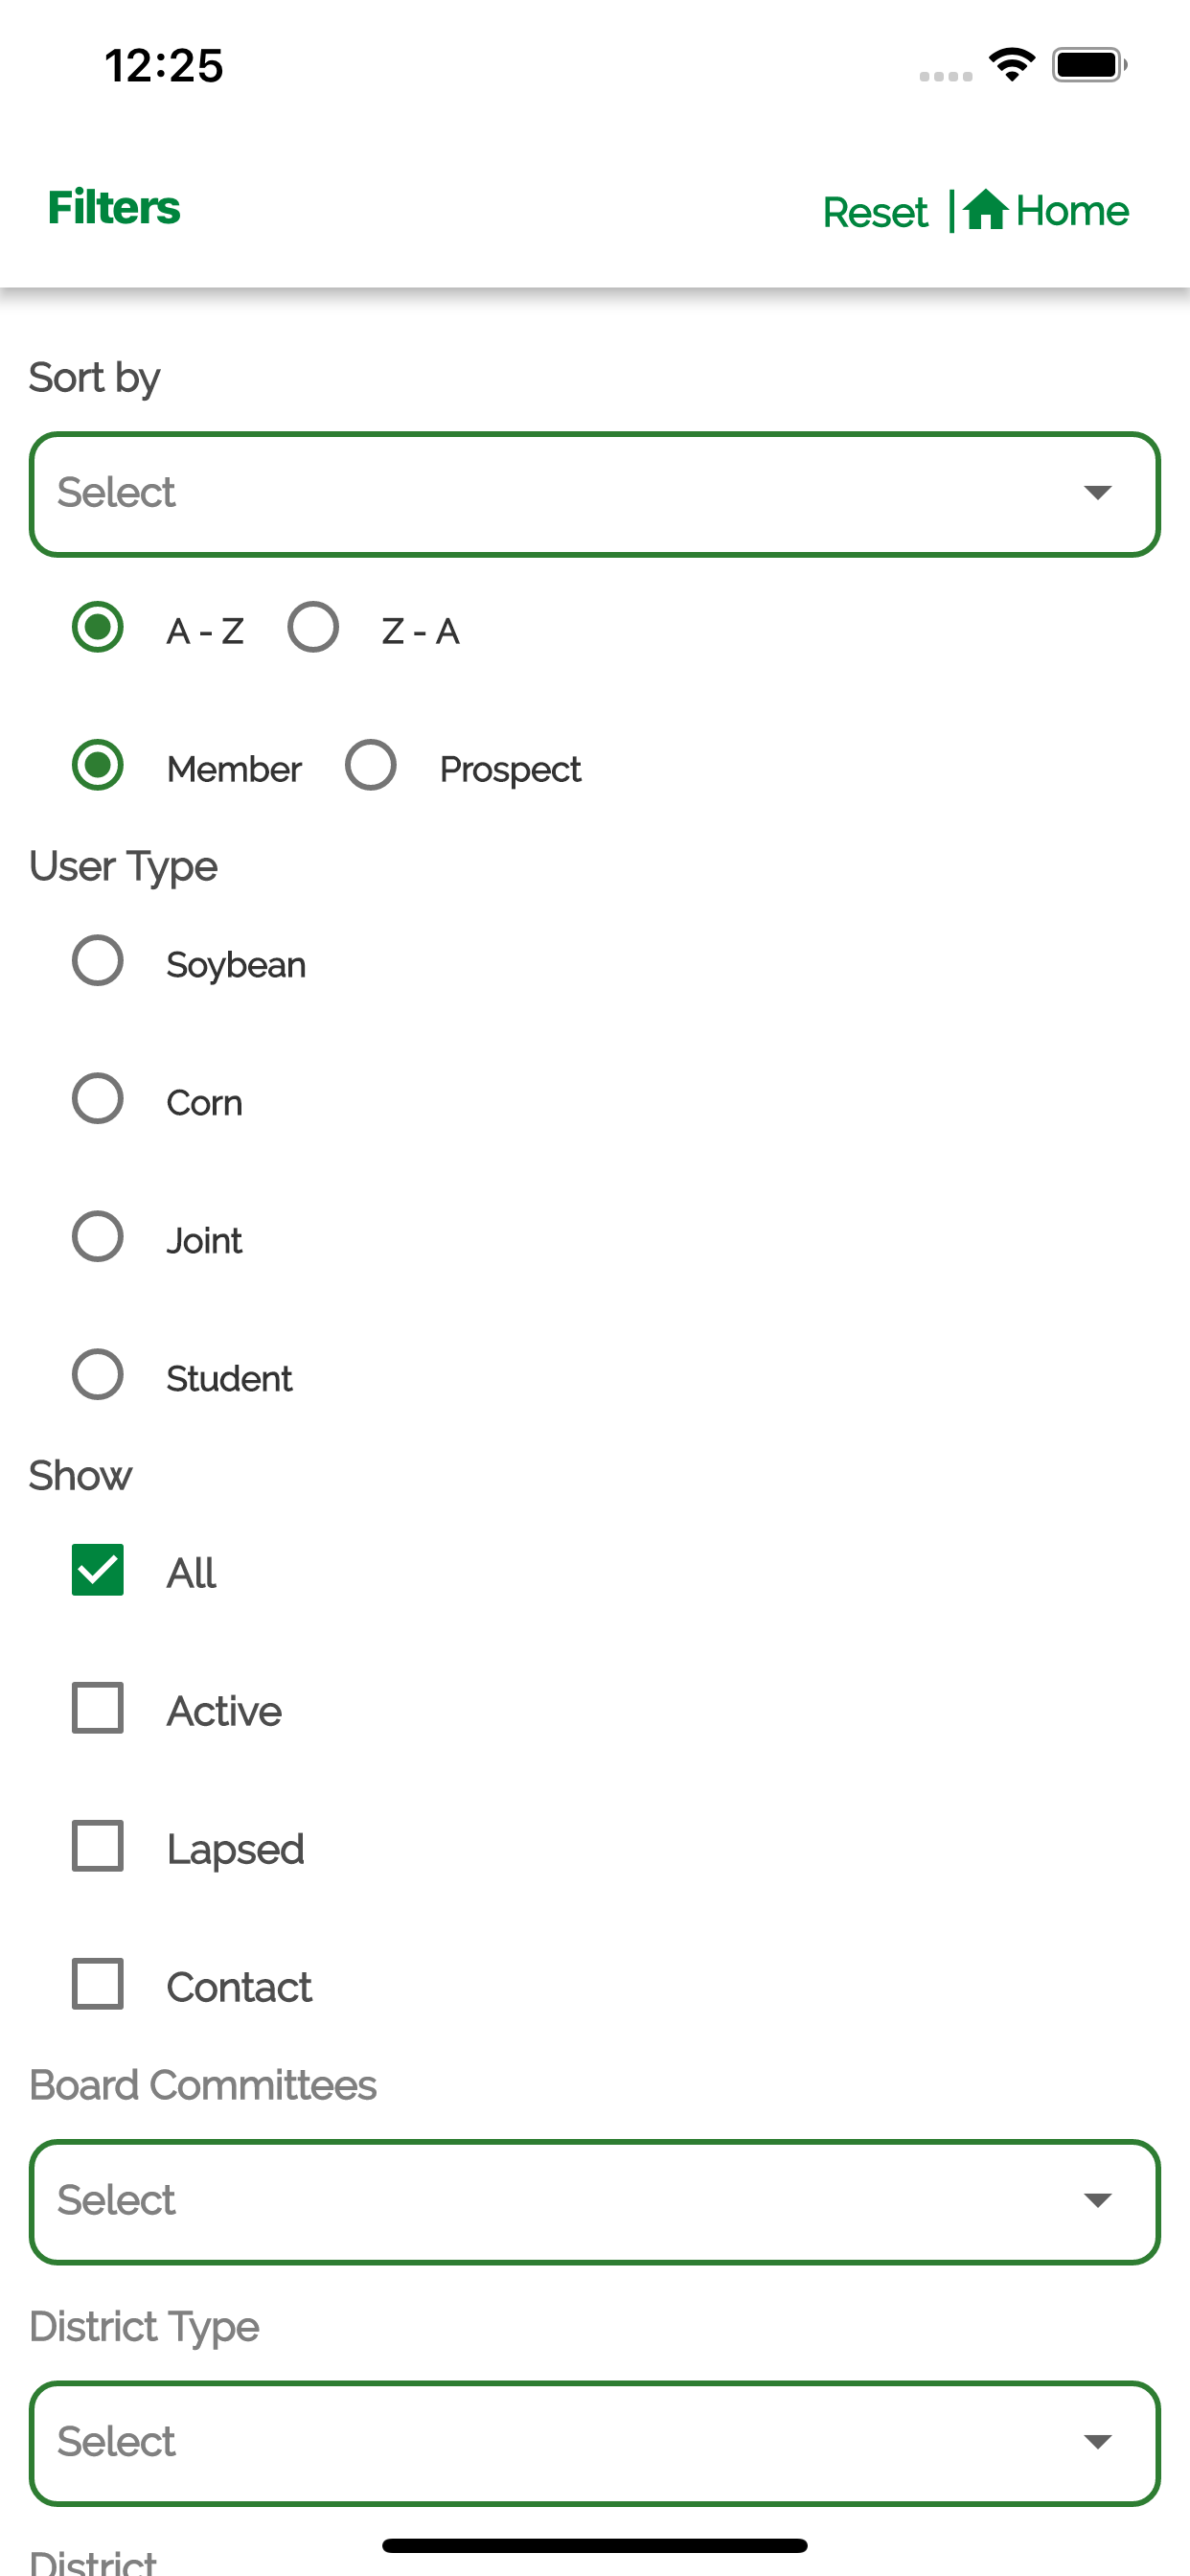Enable the Active checkbox
Screen dimensions: 1190x2576
(98, 1708)
